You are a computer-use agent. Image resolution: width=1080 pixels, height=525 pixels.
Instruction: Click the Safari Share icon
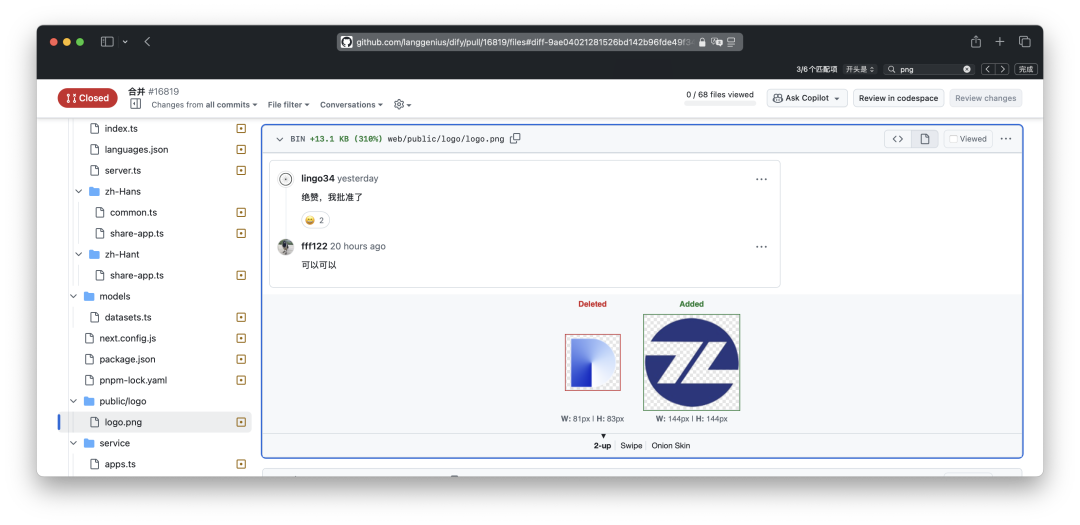click(x=975, y=42)
